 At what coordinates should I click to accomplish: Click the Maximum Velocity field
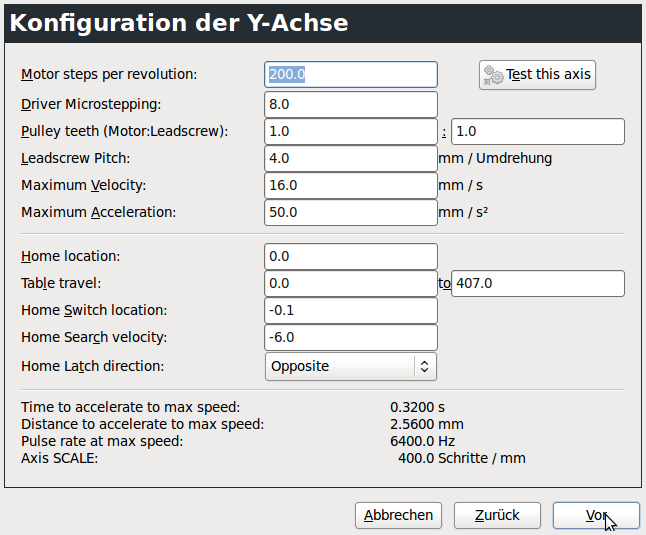[351, 185]
